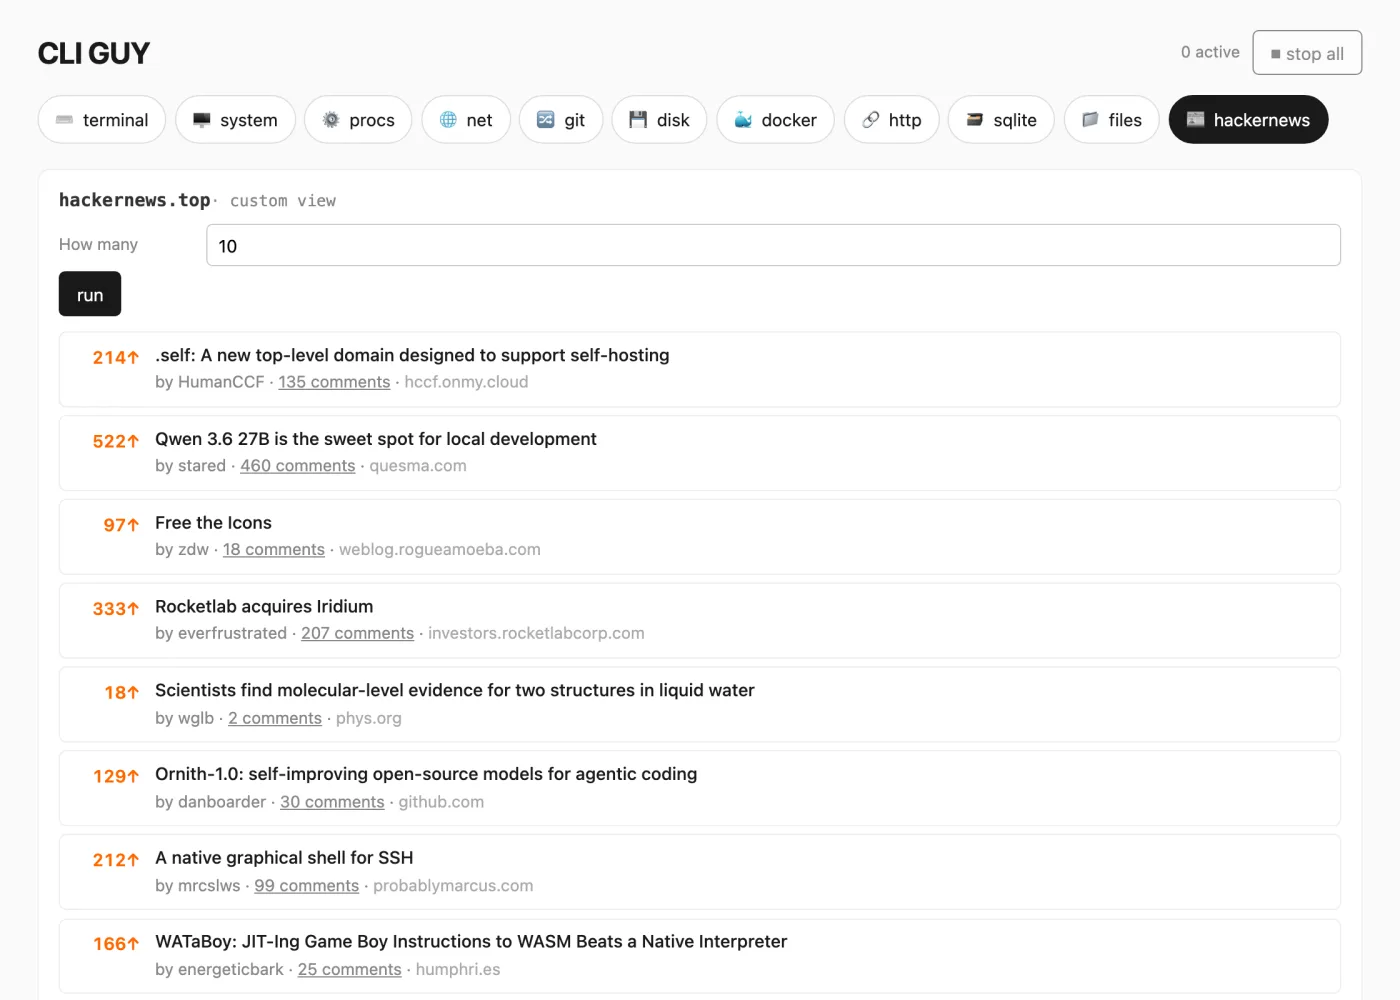Open 30 comments on Ornith-1.0 story
The image size is (1400, 1000).
(x=332, y=802)
